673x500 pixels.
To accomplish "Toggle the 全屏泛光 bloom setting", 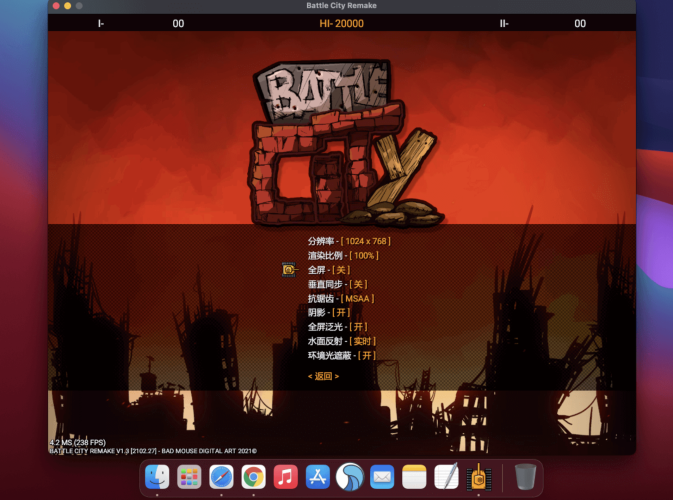I will tap(338, 327).
